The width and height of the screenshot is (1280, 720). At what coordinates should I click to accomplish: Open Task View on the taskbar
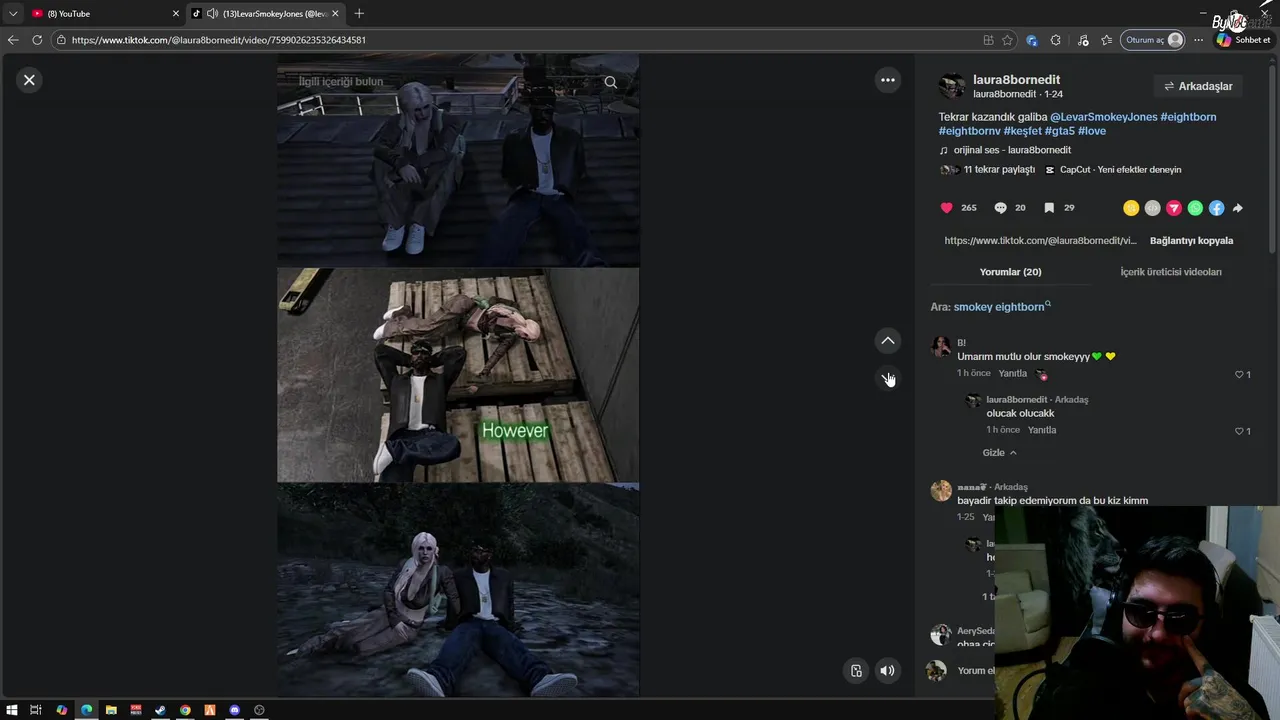point(36,710)
